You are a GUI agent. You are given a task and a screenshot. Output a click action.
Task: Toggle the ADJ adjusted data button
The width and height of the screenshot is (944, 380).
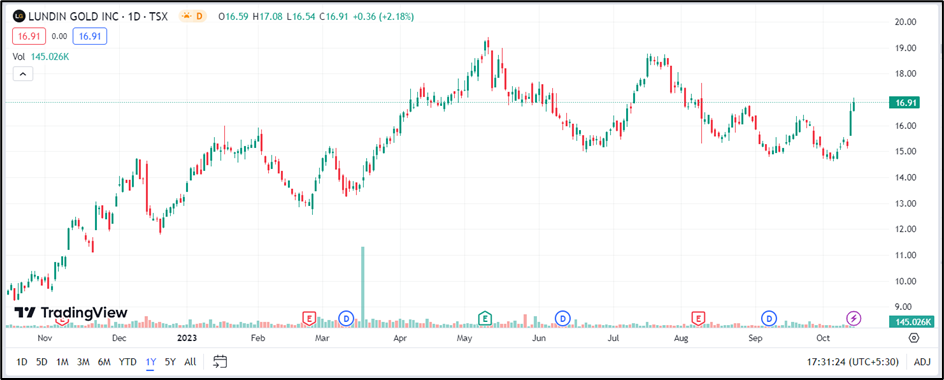(x=922, y=362)
